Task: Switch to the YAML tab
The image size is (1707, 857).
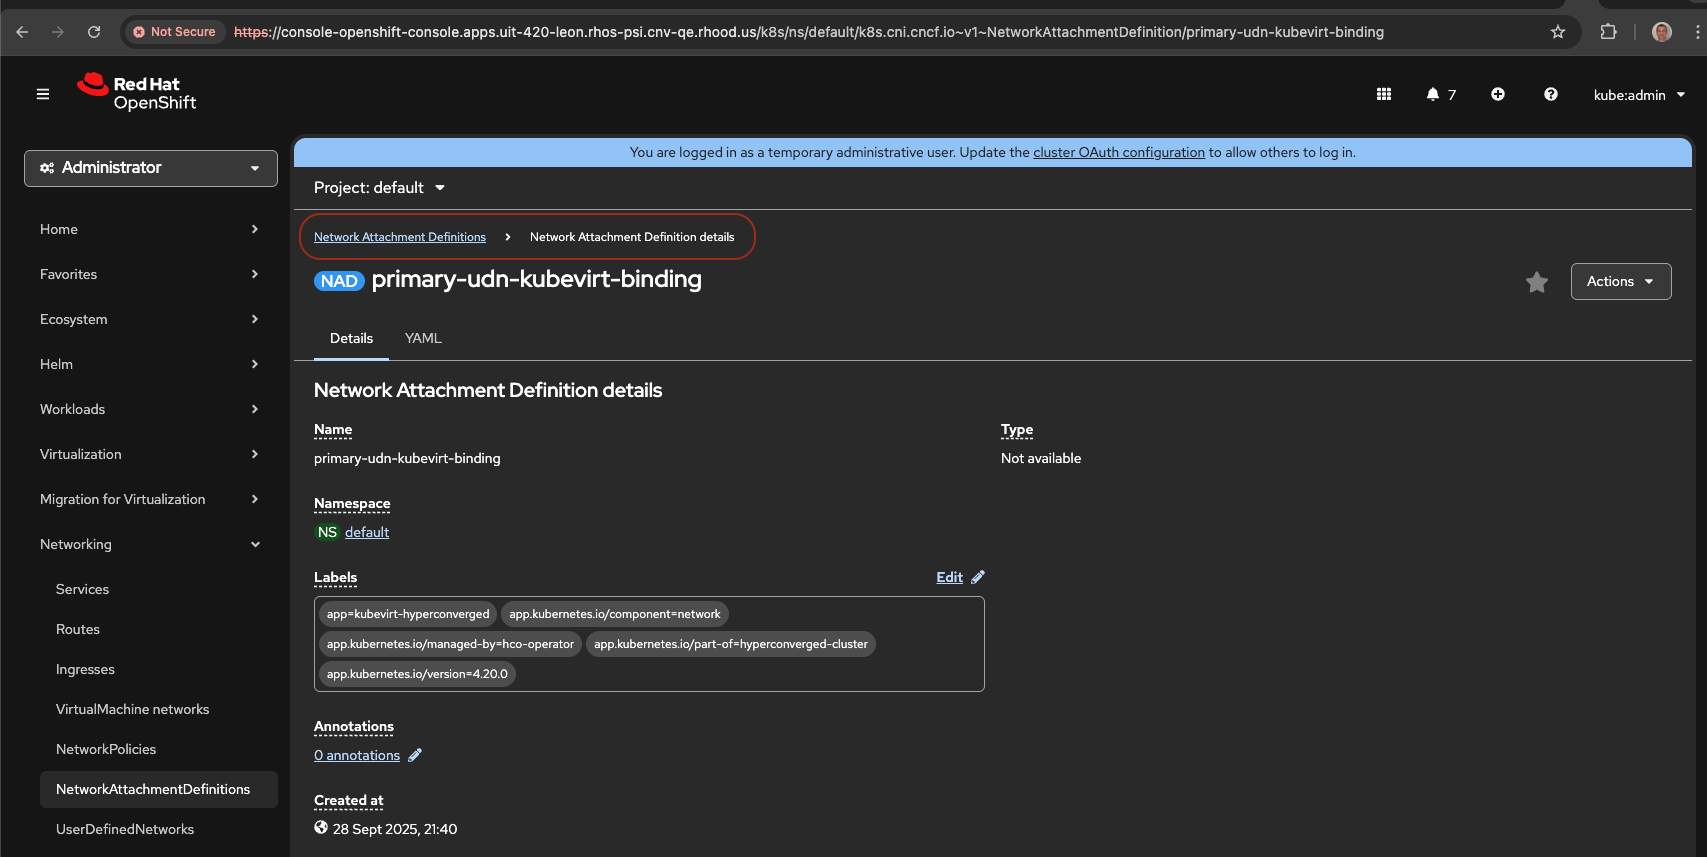Action: pos(423,338)
